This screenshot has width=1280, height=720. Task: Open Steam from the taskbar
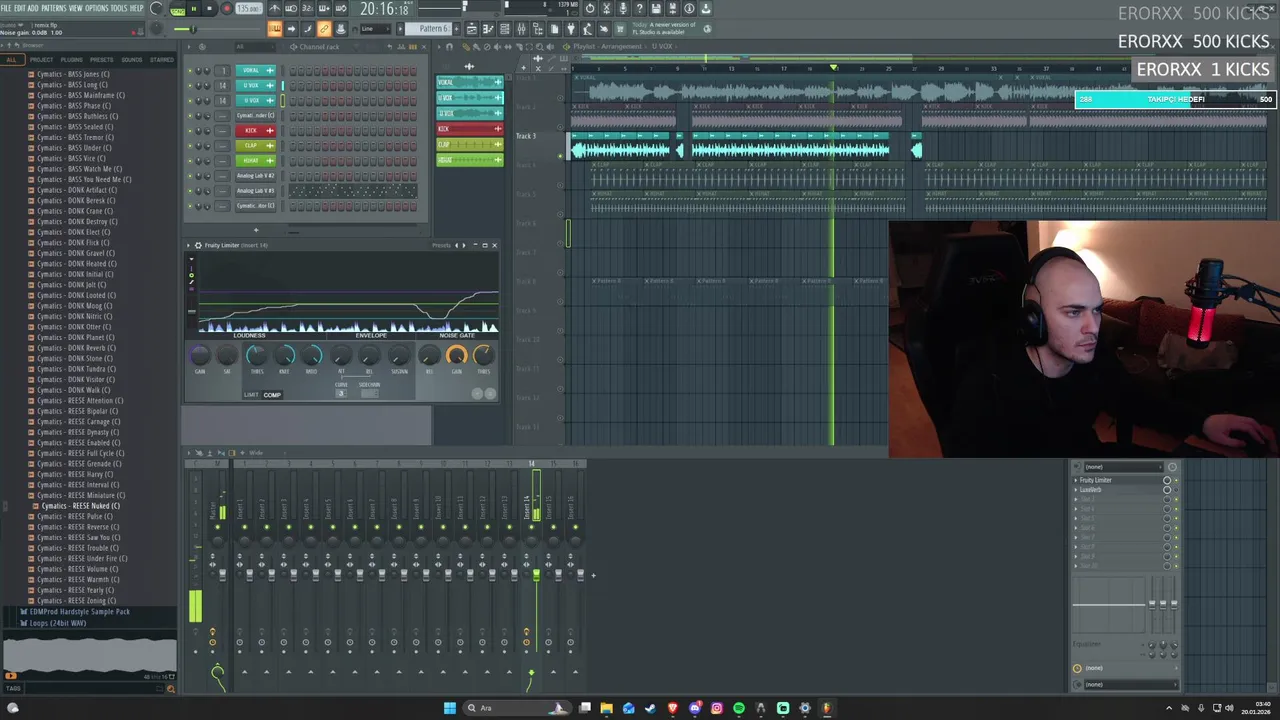click(651, 708)
